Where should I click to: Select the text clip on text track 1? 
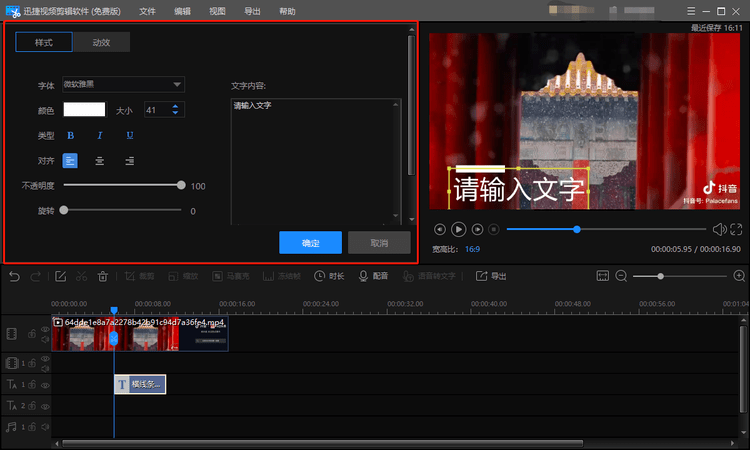[x=140, y=384]
